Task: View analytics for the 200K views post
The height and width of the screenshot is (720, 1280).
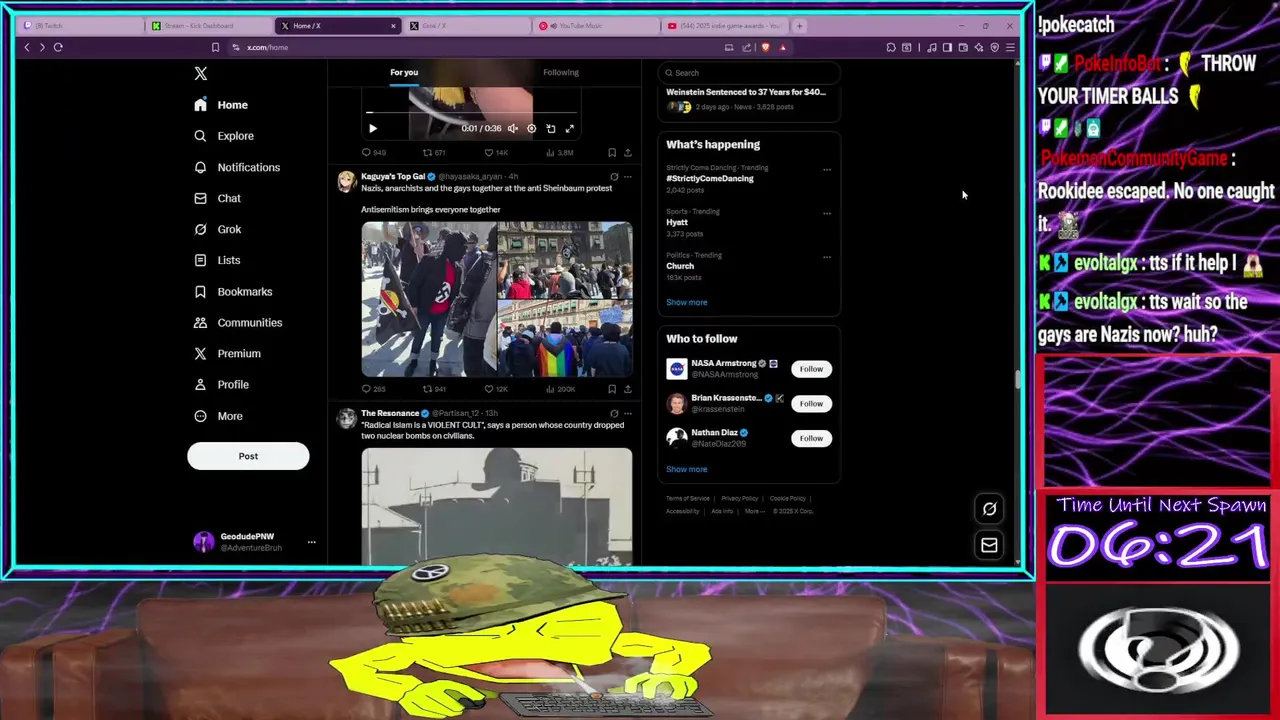Action: pos(562,389)
